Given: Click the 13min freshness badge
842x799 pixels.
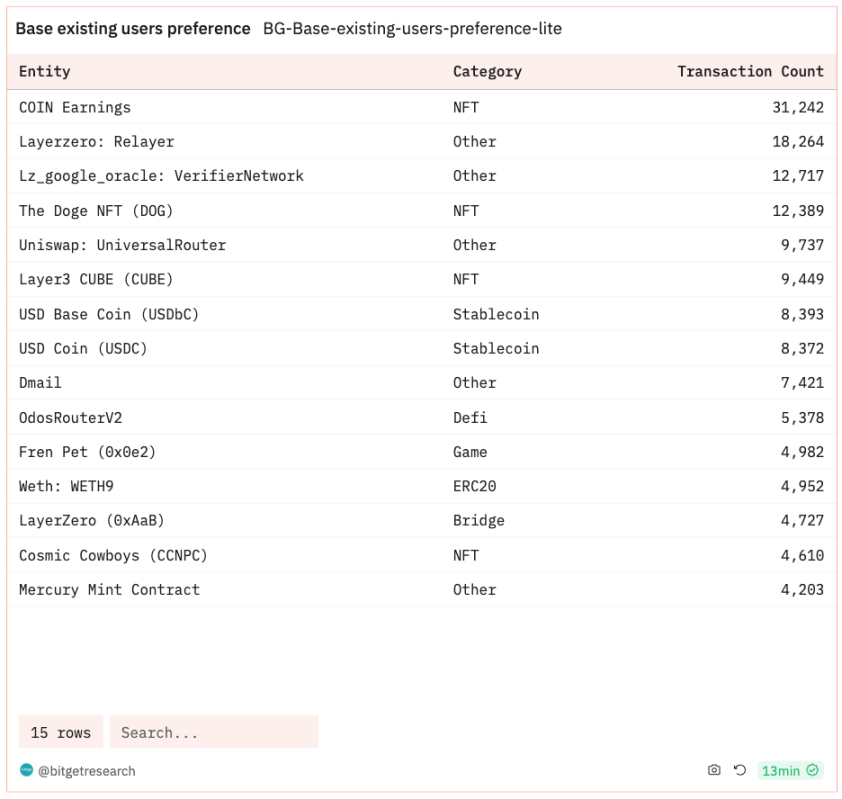Looking at the screenshot, I should pyautogui.click(x=790, y=771).
